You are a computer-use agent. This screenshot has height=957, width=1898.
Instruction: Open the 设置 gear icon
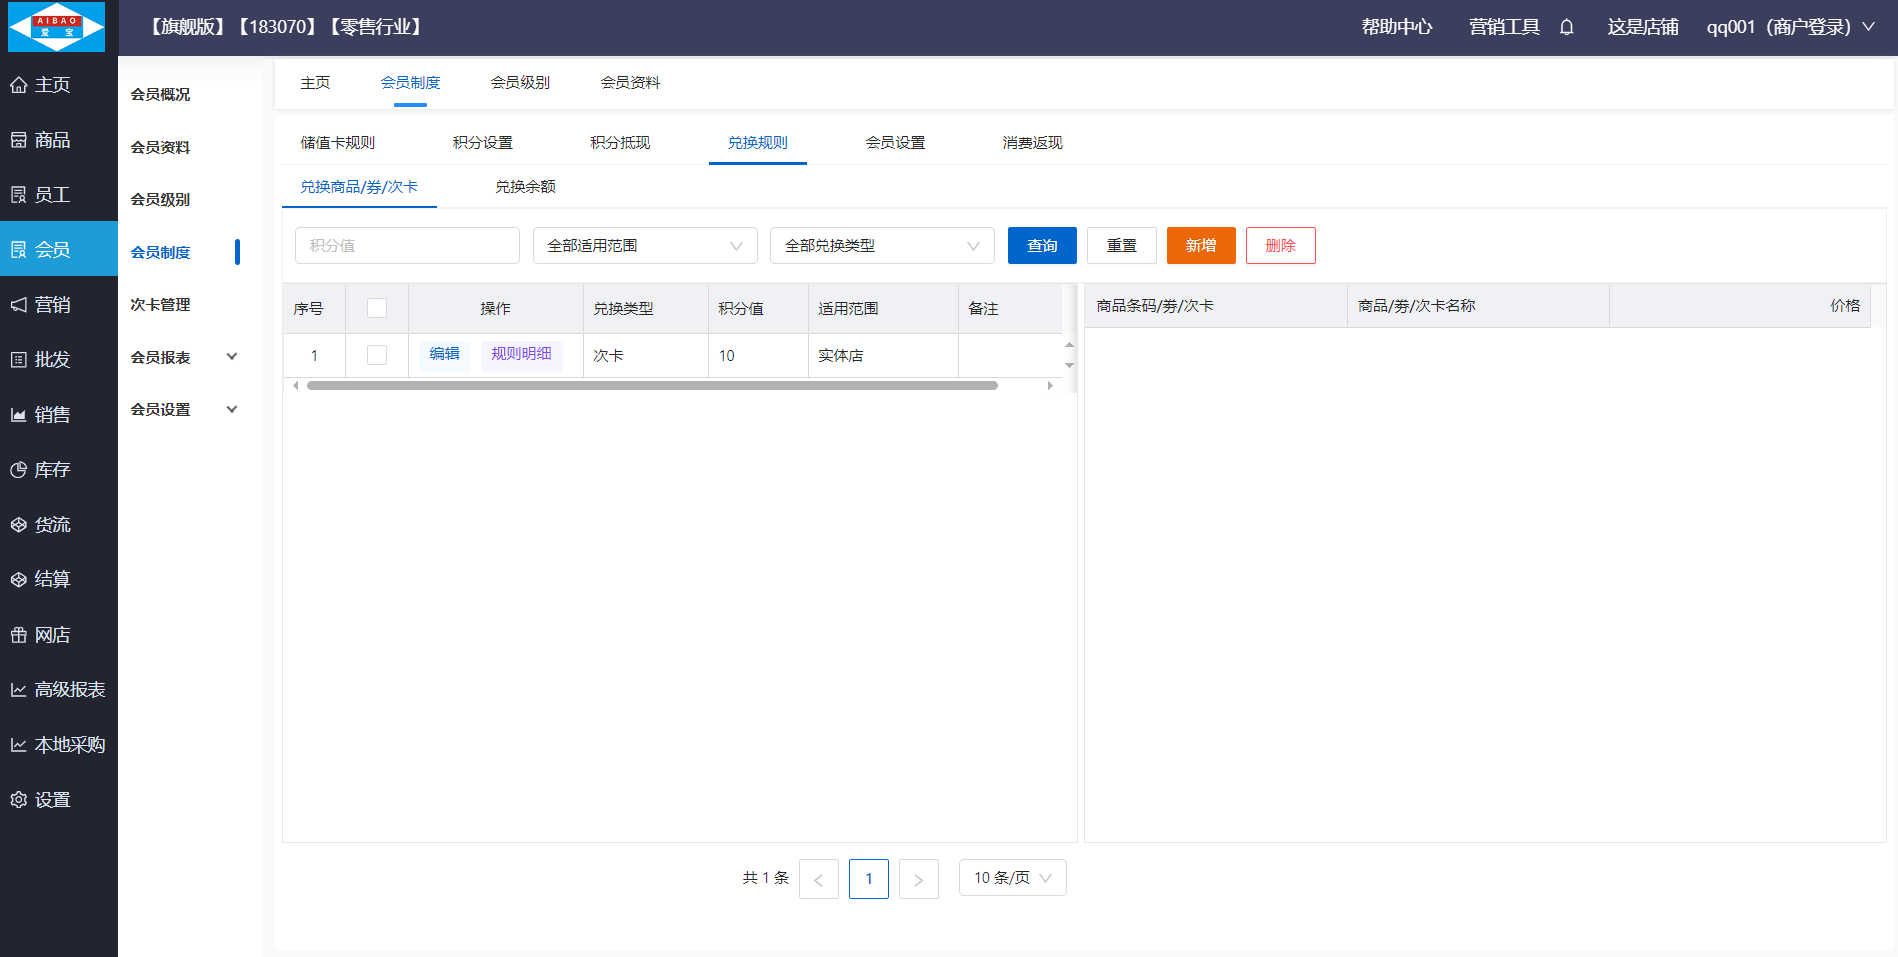pos(19,800)
